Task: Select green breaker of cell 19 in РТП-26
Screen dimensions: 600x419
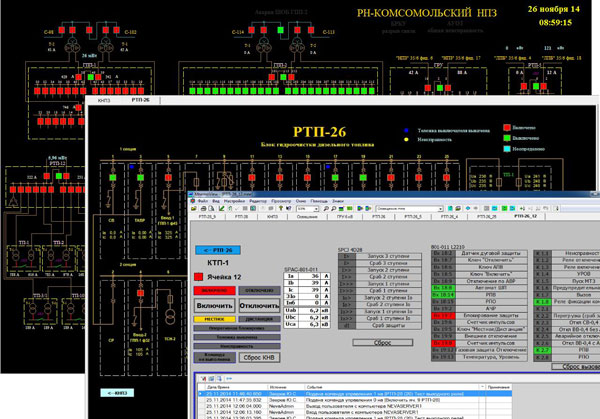Action: tap(363, 178)
